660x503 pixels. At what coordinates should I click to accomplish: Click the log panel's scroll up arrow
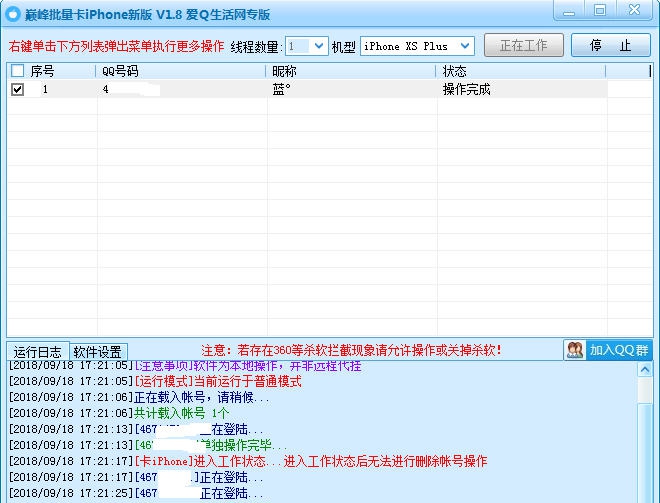coord(646,370)
